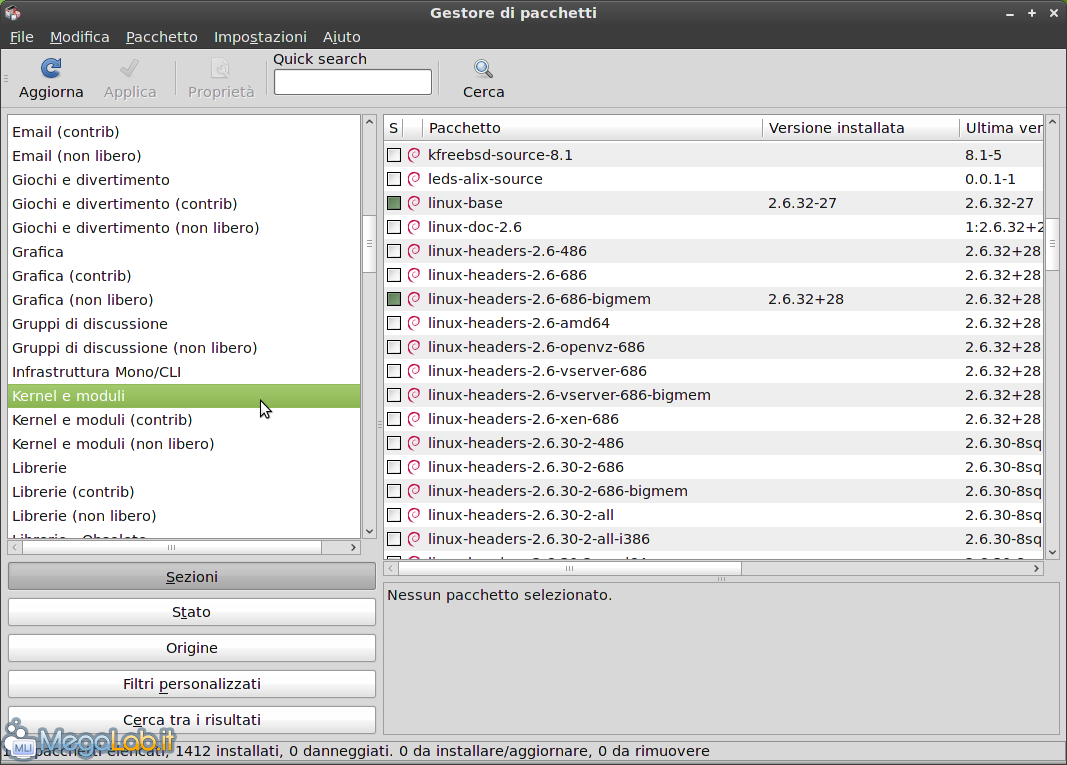Click the Aggiorna reload icon
1067x765 pixels.
51,69
